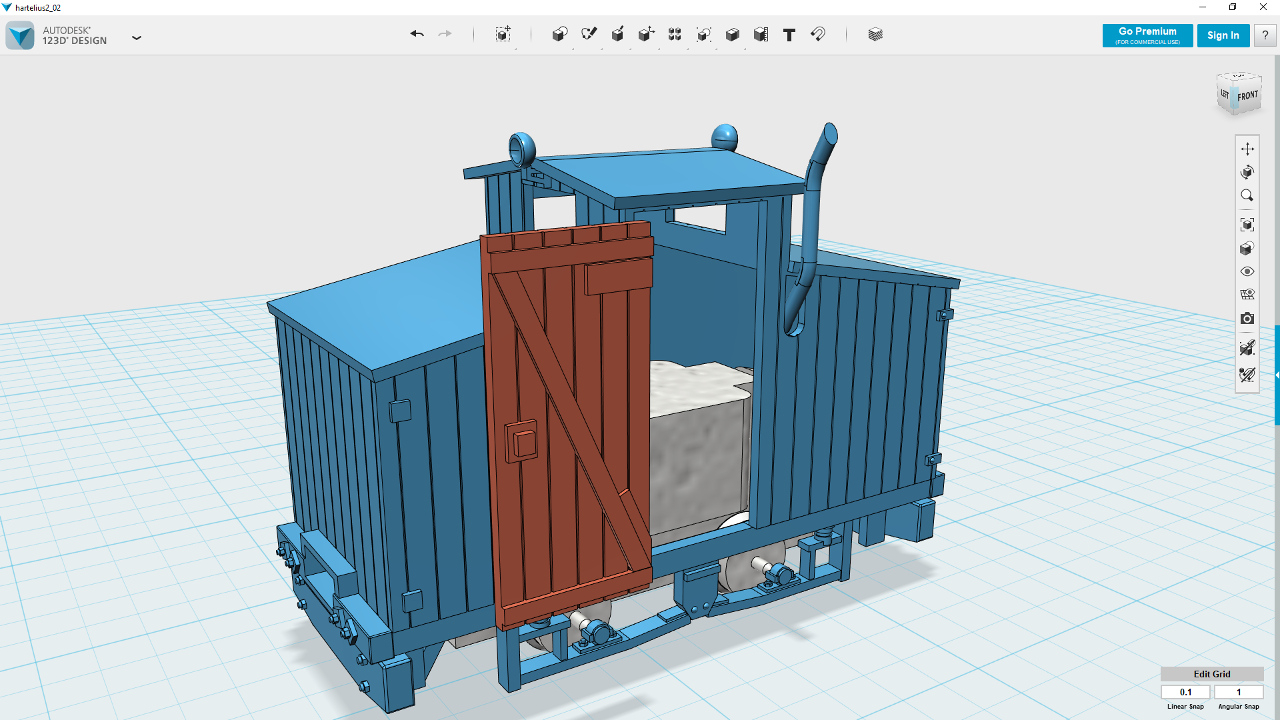Open the Material tool
This screenshot has height=720, width=1280.
(x=876, y=34)
